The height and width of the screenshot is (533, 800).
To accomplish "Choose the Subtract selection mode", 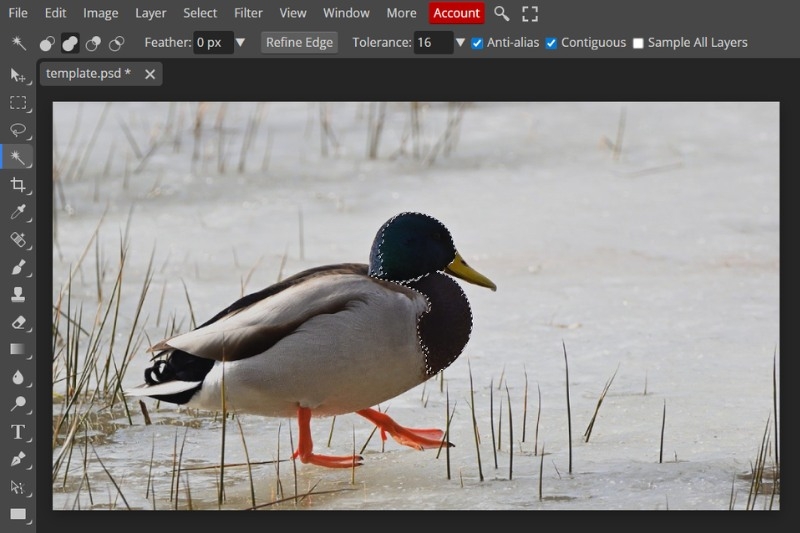I will coord(93,43).
